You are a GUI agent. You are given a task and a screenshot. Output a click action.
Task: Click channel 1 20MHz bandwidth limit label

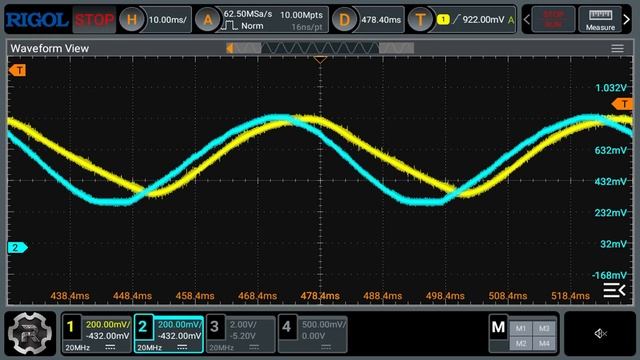coord(78,348)
